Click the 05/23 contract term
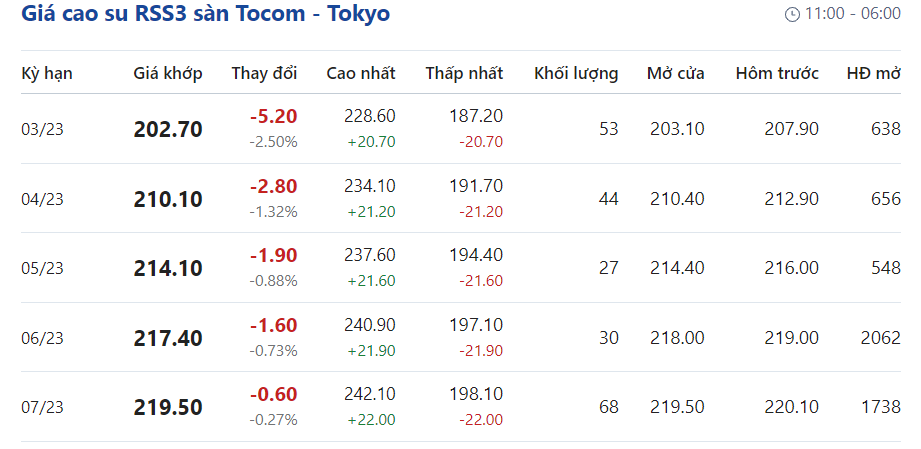This screenshot has width=921, height=449. (x=42, y=268)
